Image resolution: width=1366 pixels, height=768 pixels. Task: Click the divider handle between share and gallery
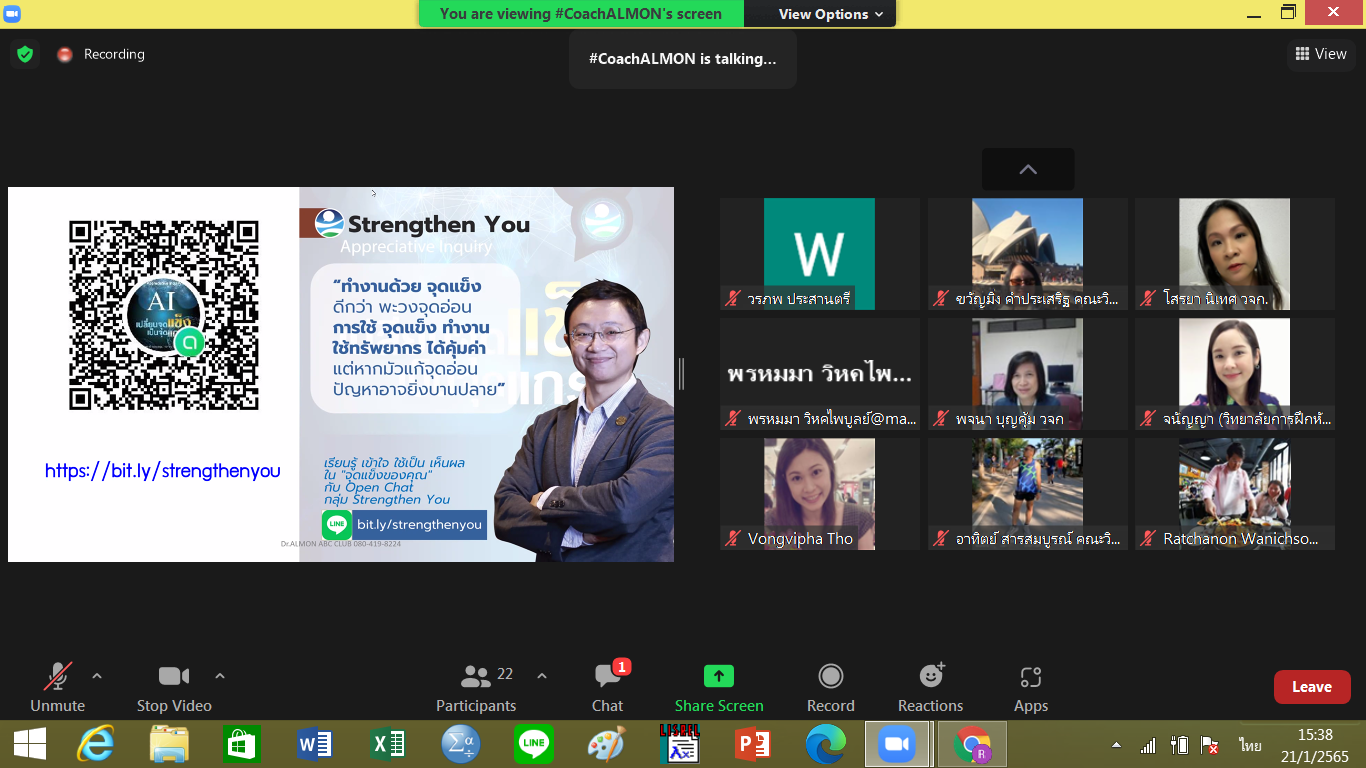(681, 374)
